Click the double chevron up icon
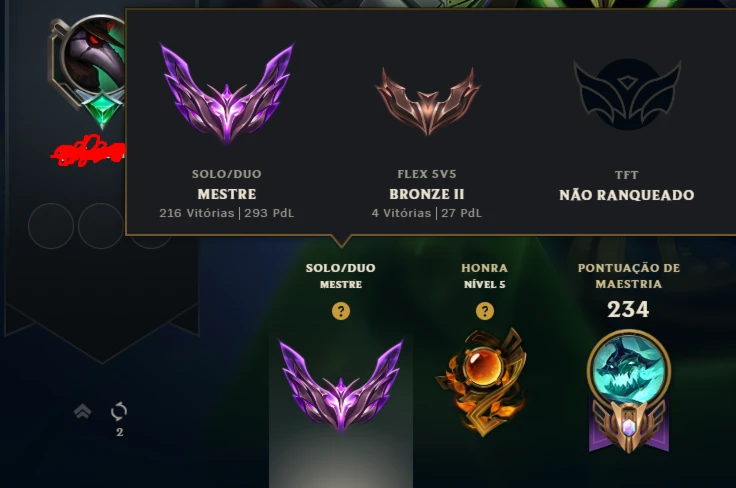Screen dimensions: 736x488 [83, 411]
